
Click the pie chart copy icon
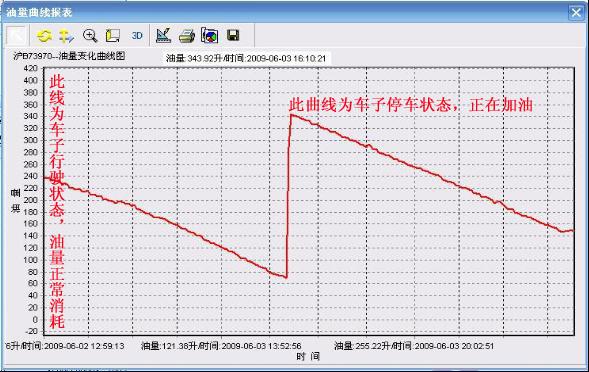[210, 36]
